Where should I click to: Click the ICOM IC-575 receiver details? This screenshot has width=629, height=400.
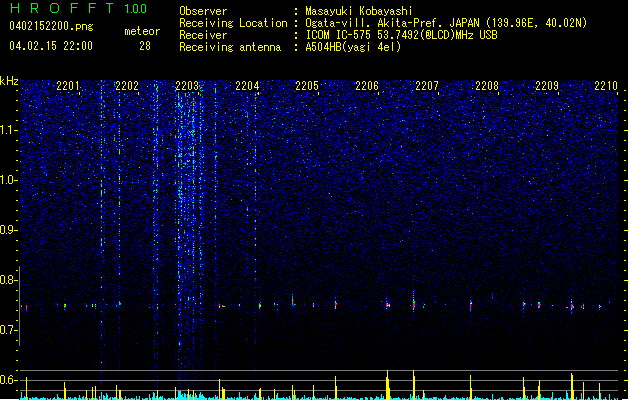(402, 35)
